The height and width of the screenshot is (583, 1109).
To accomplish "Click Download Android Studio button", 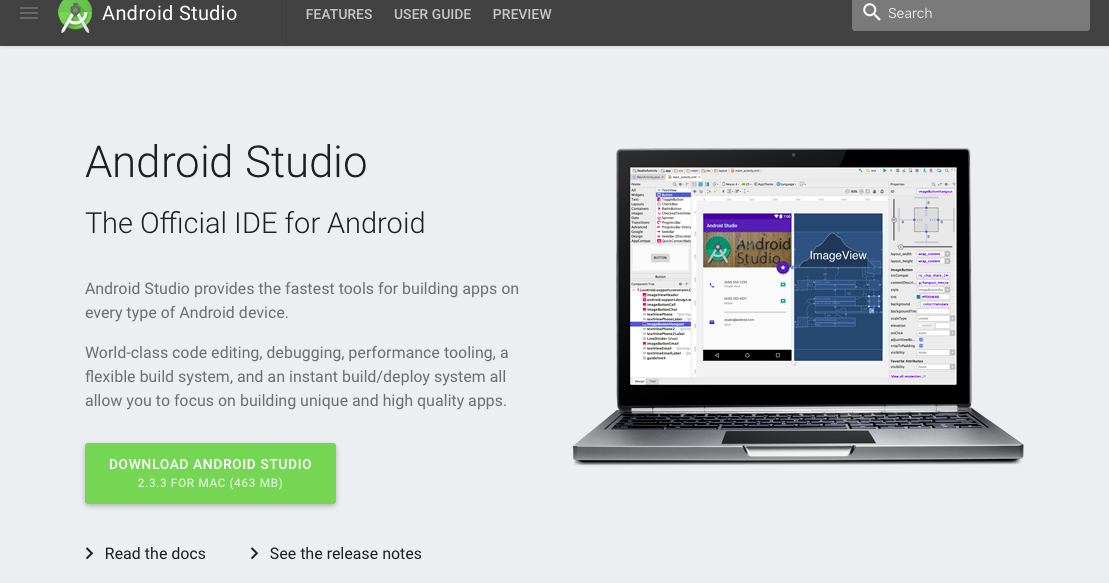I will (211, 473).
